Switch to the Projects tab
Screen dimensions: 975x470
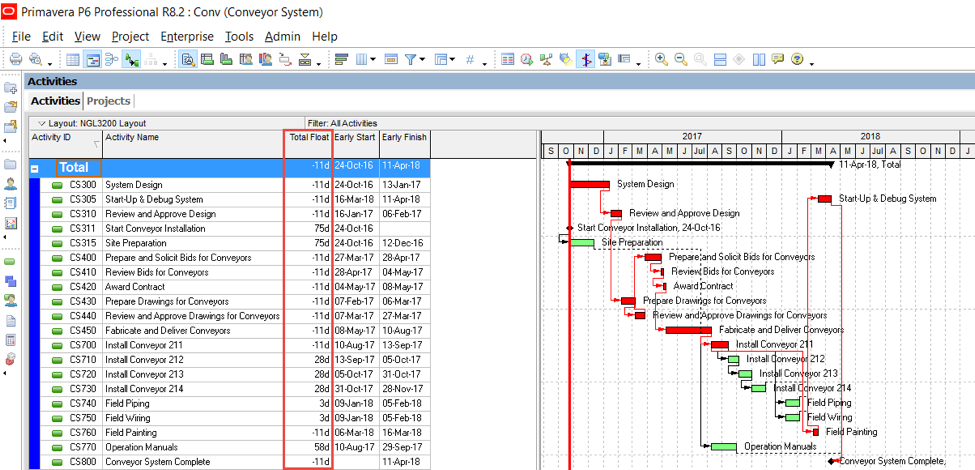109,101
